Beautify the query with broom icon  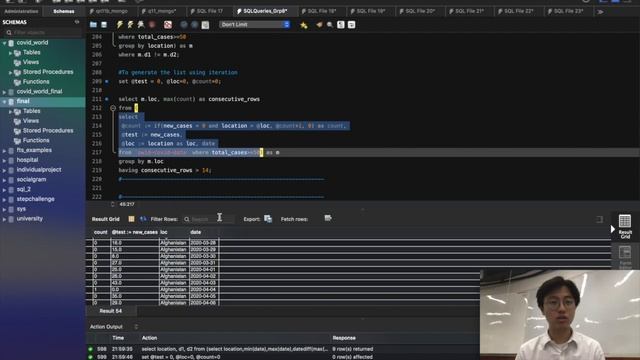pyautogui.click(x=319, y=25)
